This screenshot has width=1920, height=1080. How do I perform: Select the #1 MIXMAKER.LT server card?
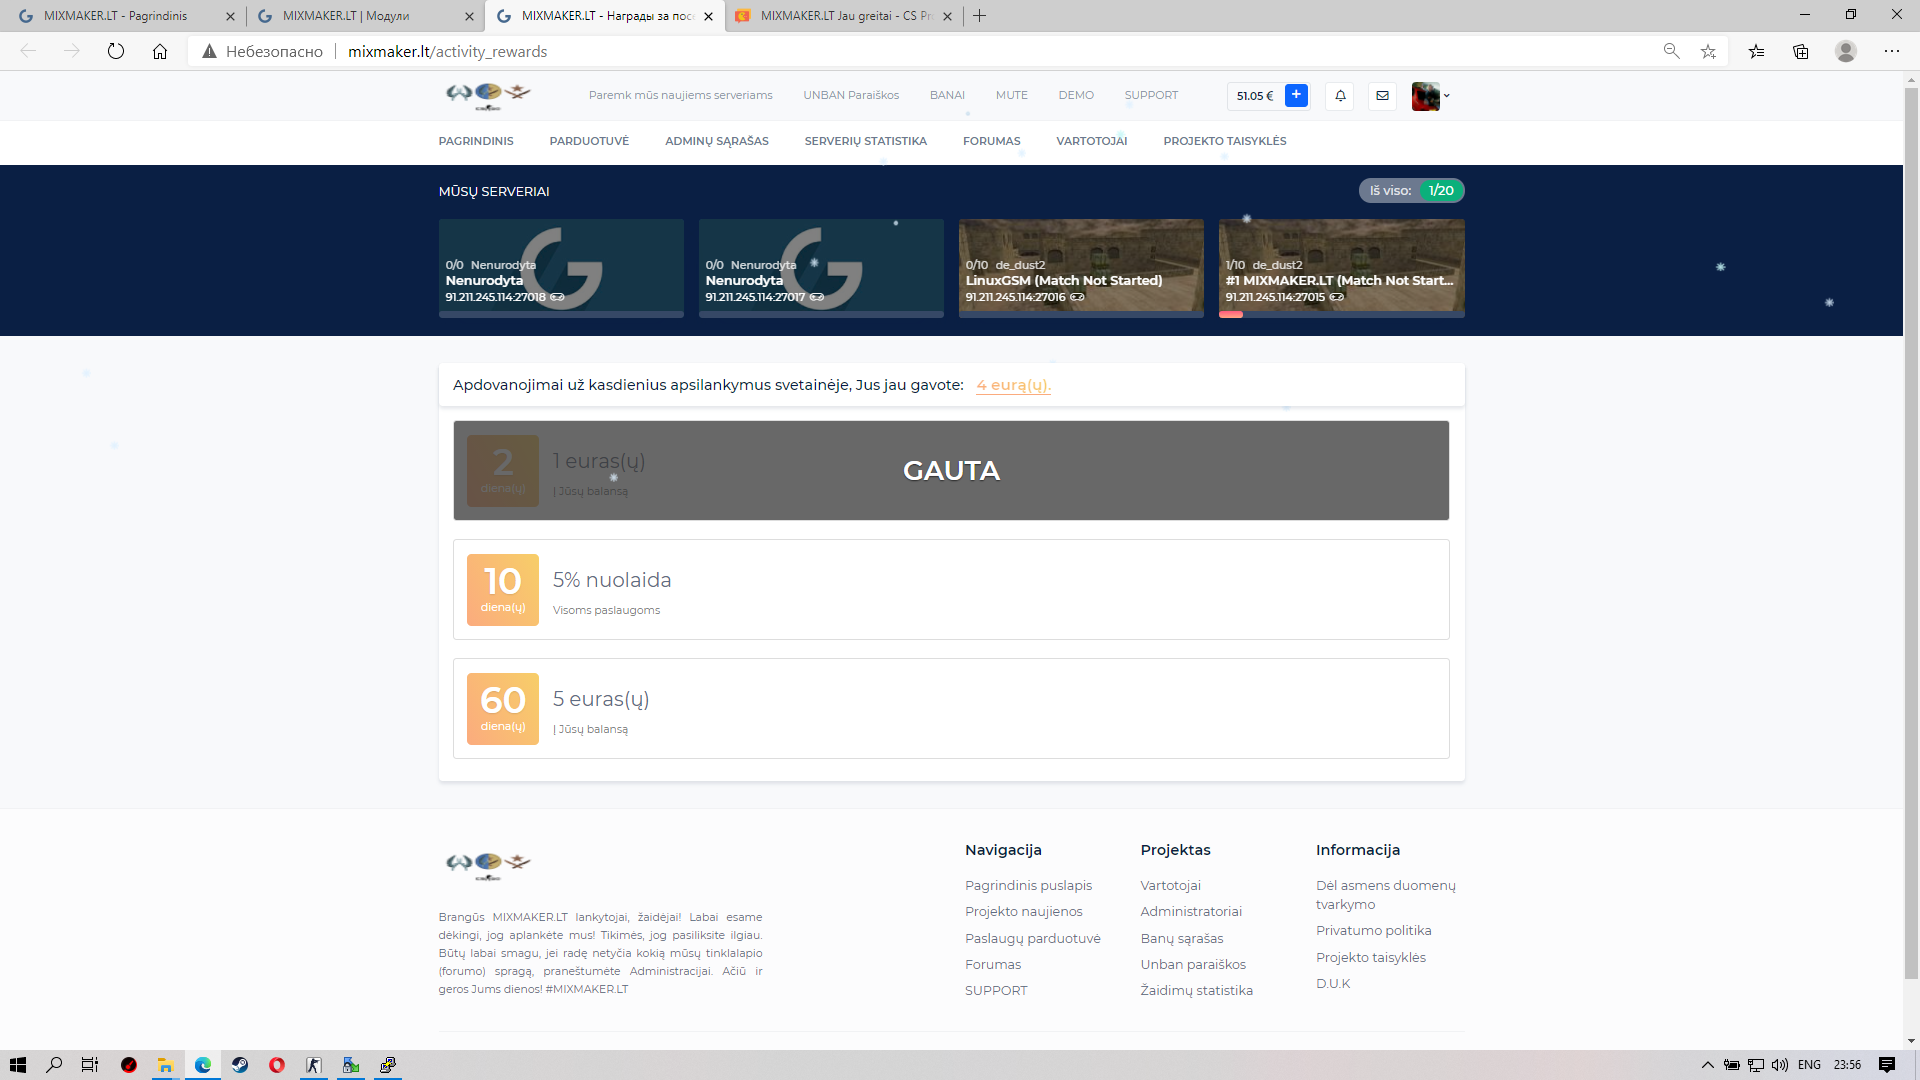coord(1341,268)
